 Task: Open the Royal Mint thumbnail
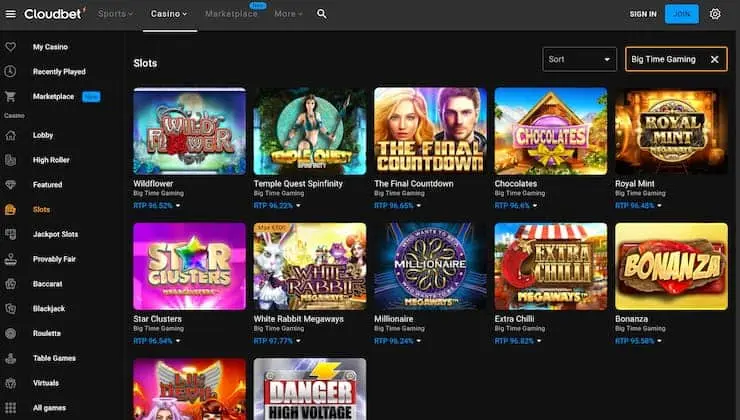[671, 131]
